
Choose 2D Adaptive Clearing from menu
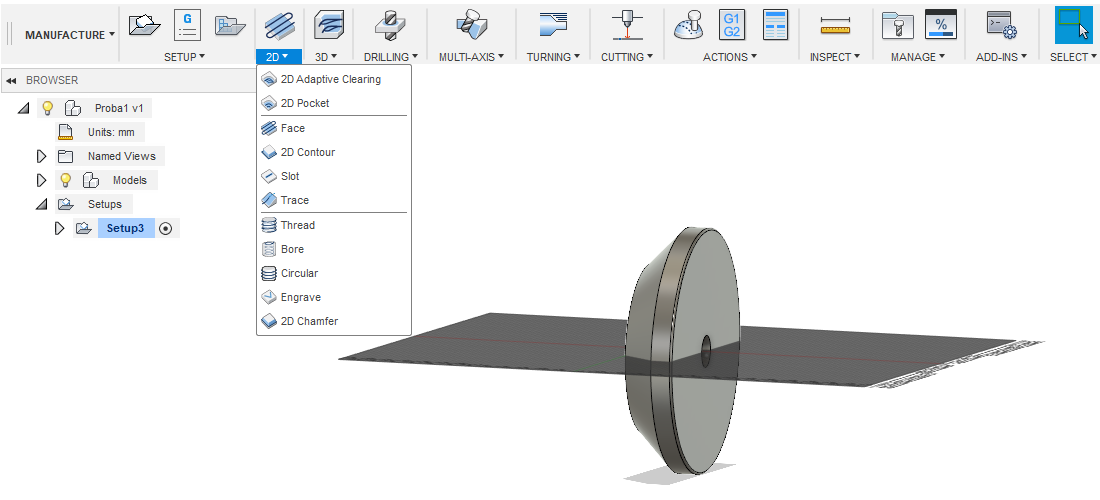[x=330, y=79]
